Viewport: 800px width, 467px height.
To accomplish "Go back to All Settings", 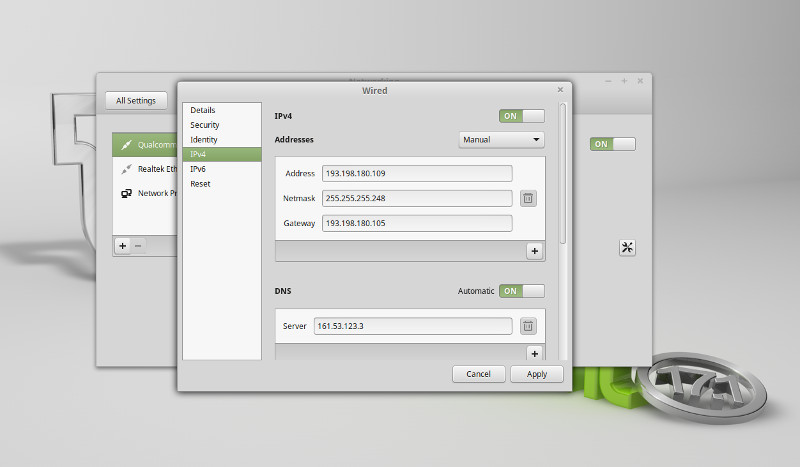I will [x=135, y=101].
